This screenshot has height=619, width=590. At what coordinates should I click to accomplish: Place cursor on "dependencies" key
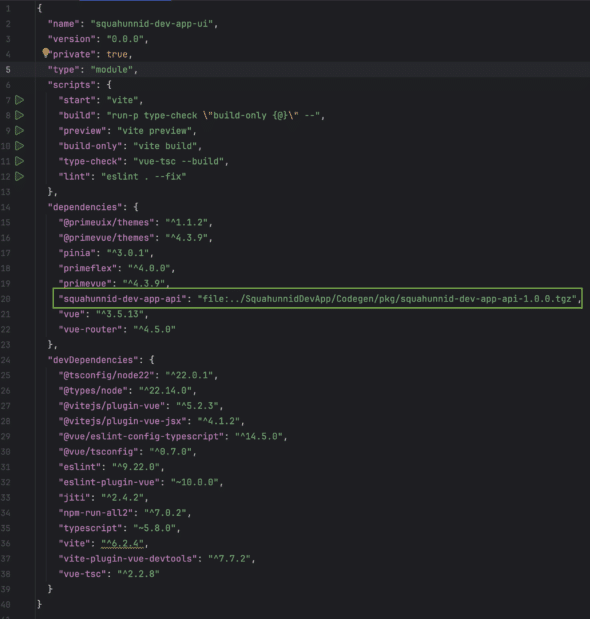pos(85,207)
